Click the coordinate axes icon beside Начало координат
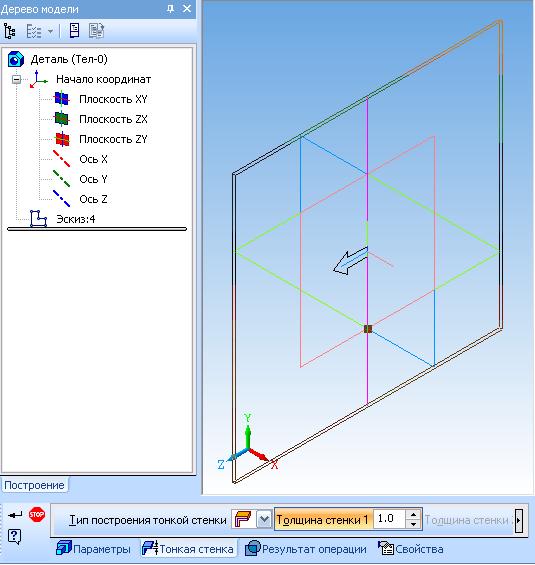Image resolution: width=535 pixels, height=565 pixels. (38, 79)
